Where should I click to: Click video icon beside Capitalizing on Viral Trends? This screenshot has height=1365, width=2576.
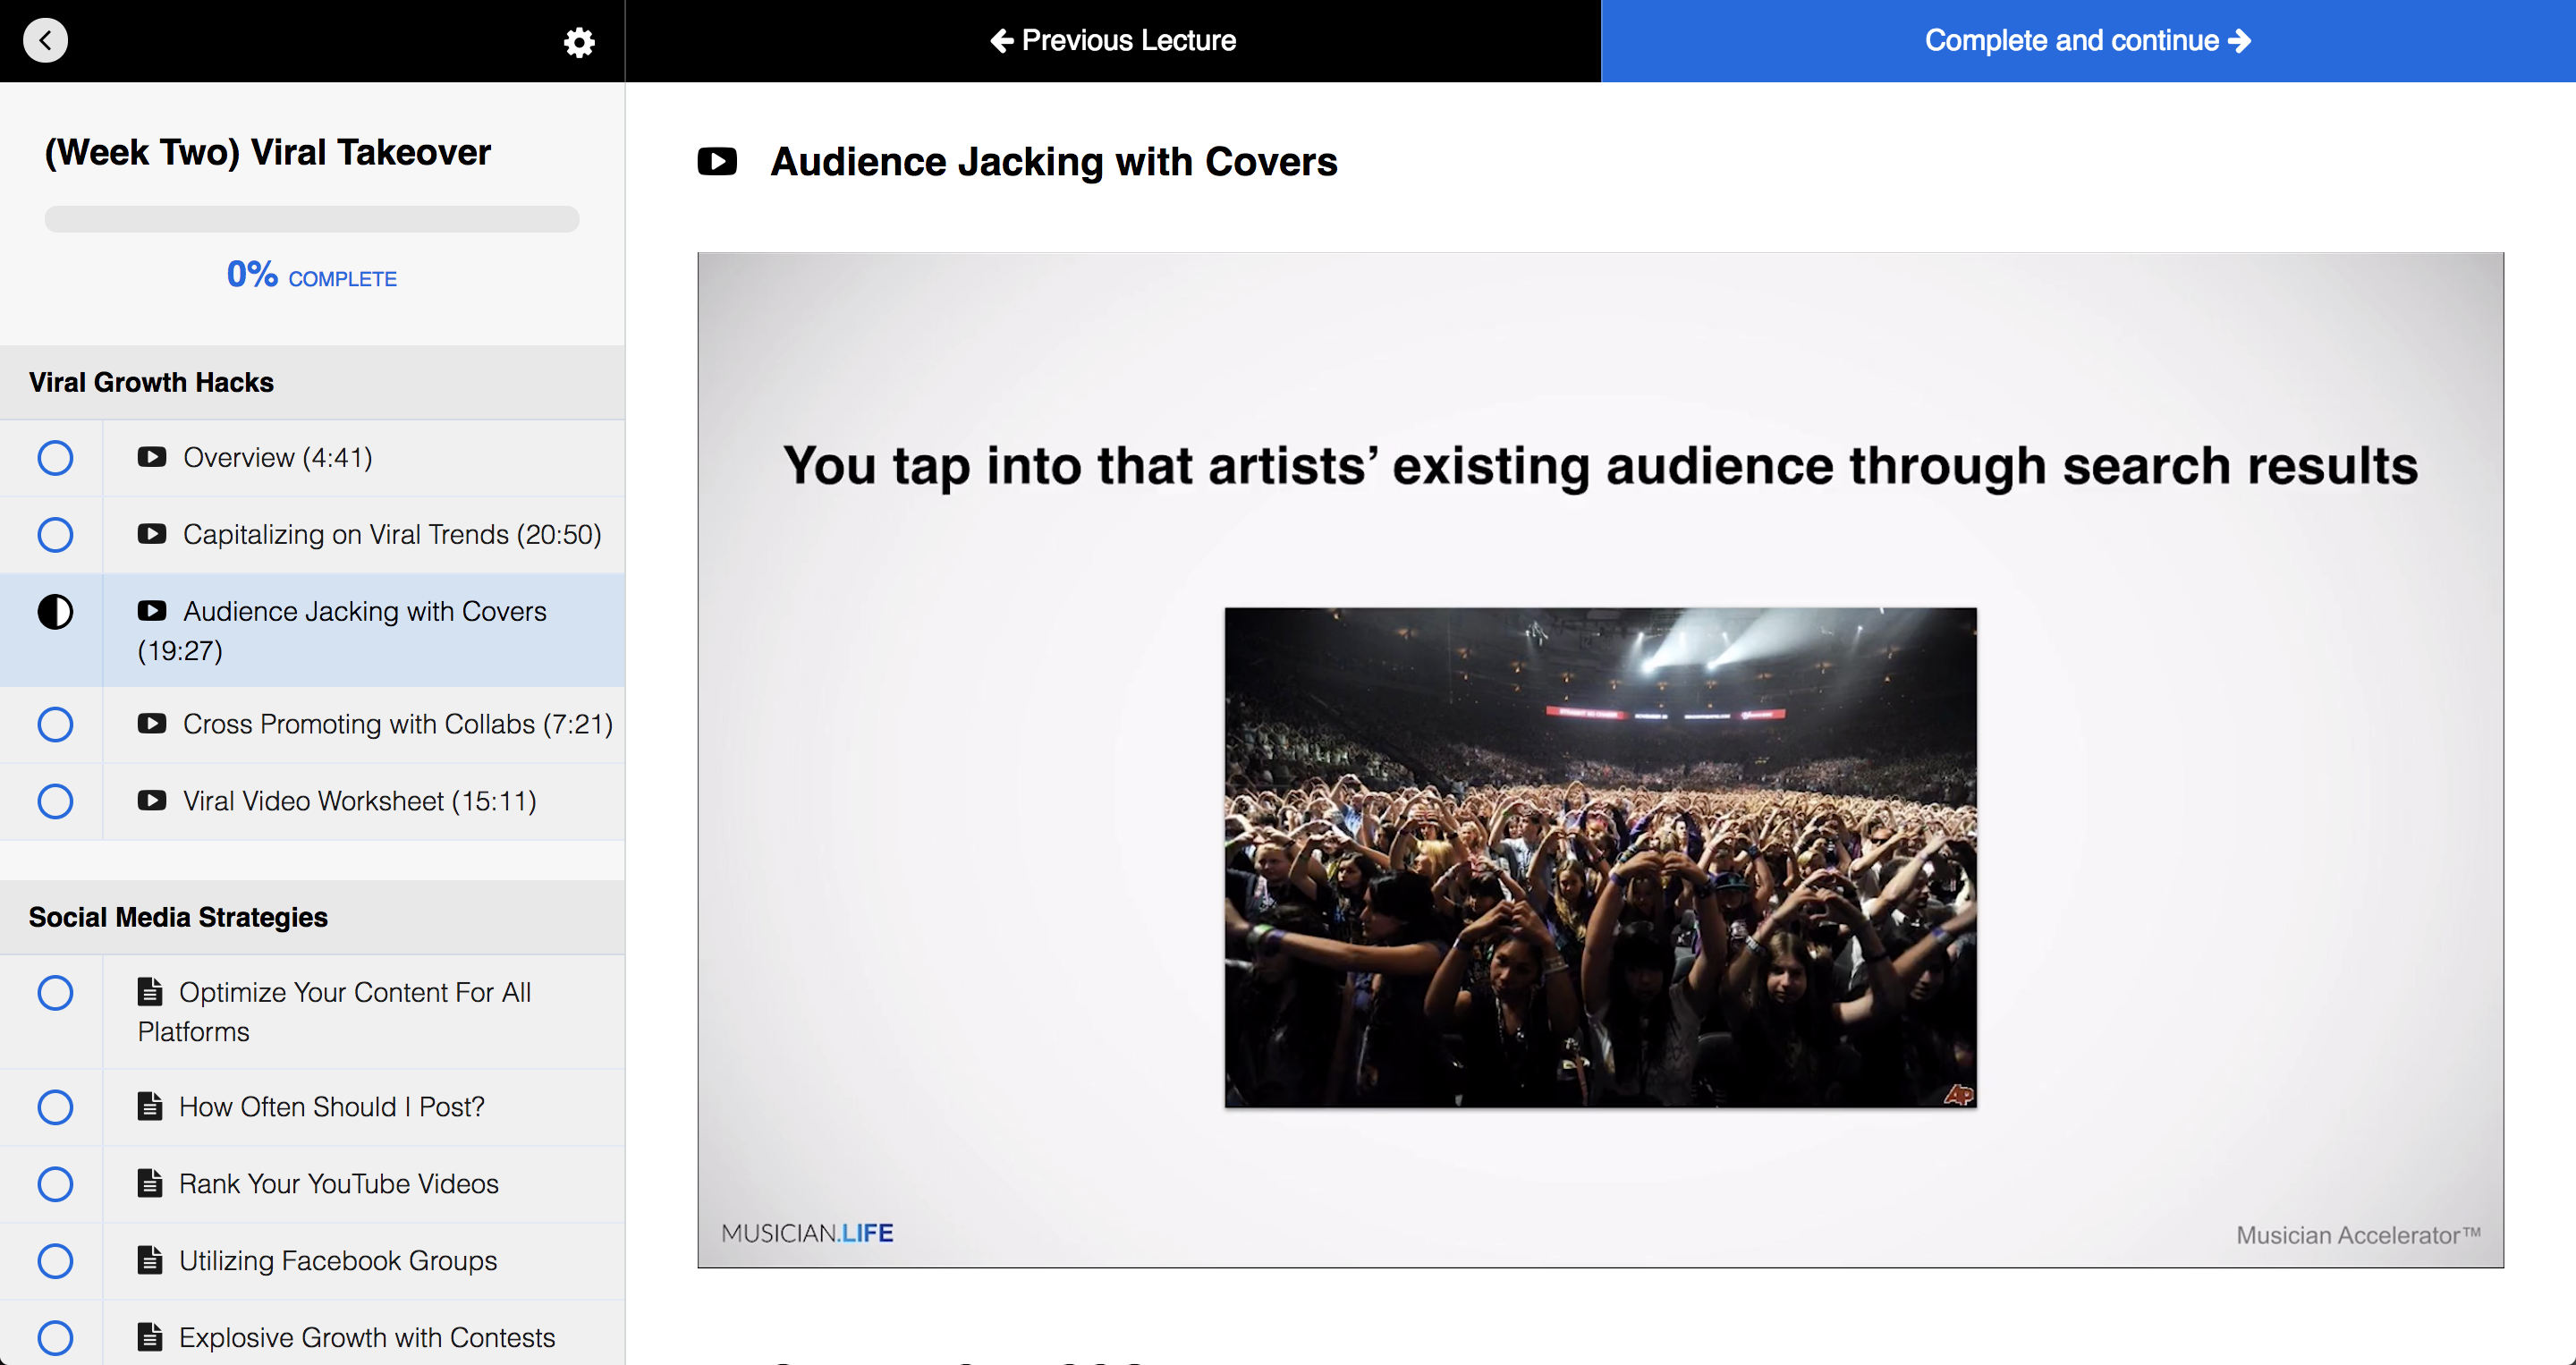point(152,534)
